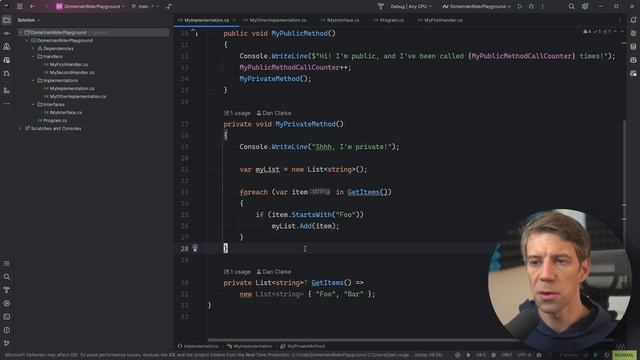The width and height of the screenshot is (640, 360).
Task: Click Dan Clarke author lens above GetItems
Action: pos(274,272)
